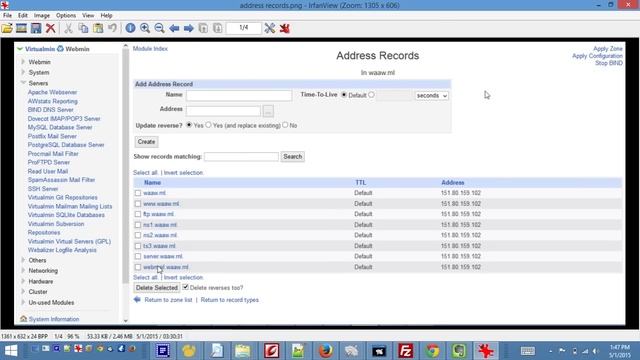The width and height of the screenshot is (640, 360).
Task: Go to next image with the right arrow
Action: [189, 28]
